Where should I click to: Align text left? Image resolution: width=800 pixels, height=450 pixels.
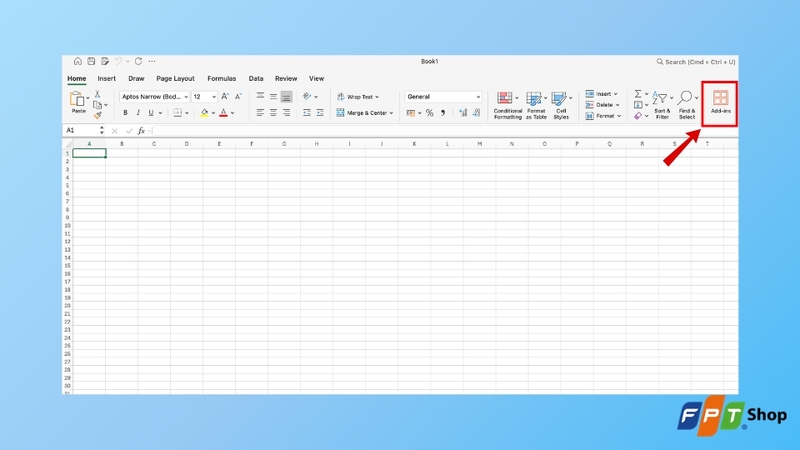pos(260,113)
